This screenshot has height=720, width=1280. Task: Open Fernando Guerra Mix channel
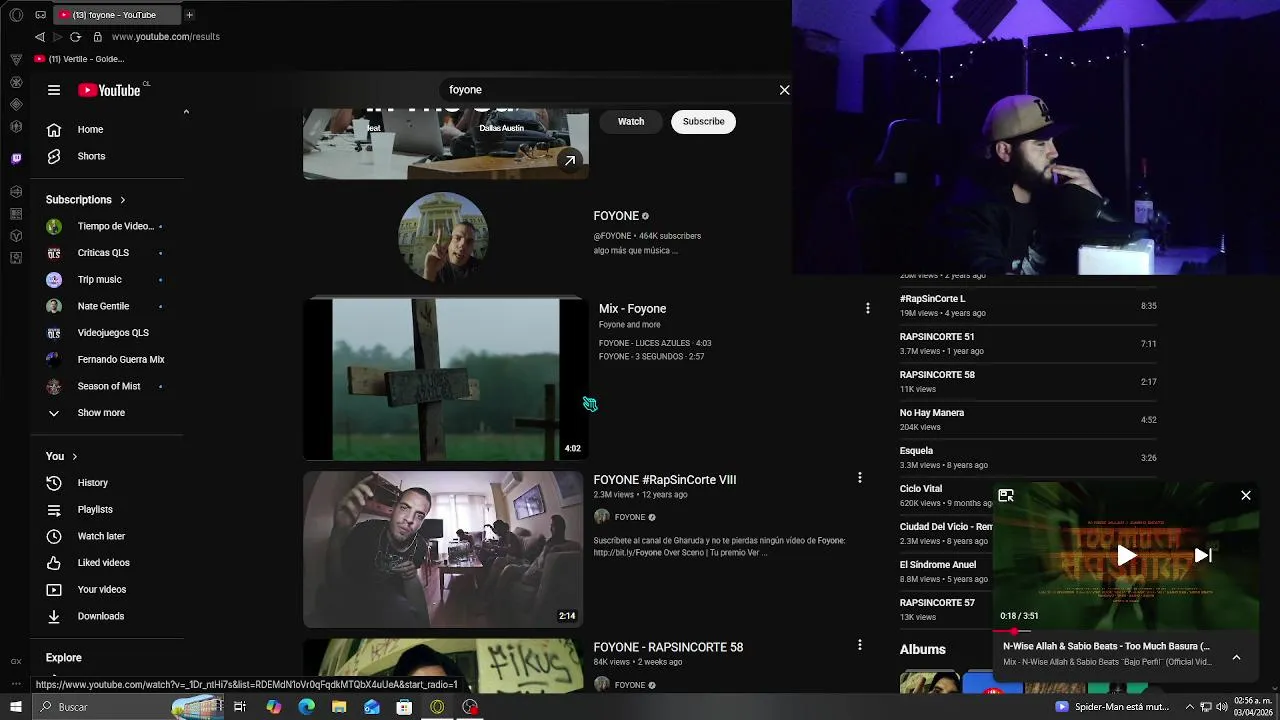click(108, 360)
